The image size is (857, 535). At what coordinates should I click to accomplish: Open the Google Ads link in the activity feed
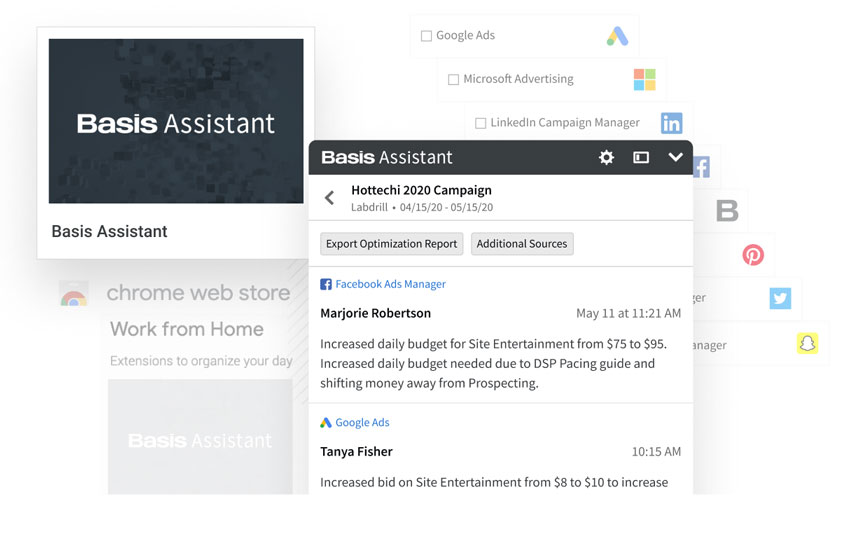[x=362, y=422]
